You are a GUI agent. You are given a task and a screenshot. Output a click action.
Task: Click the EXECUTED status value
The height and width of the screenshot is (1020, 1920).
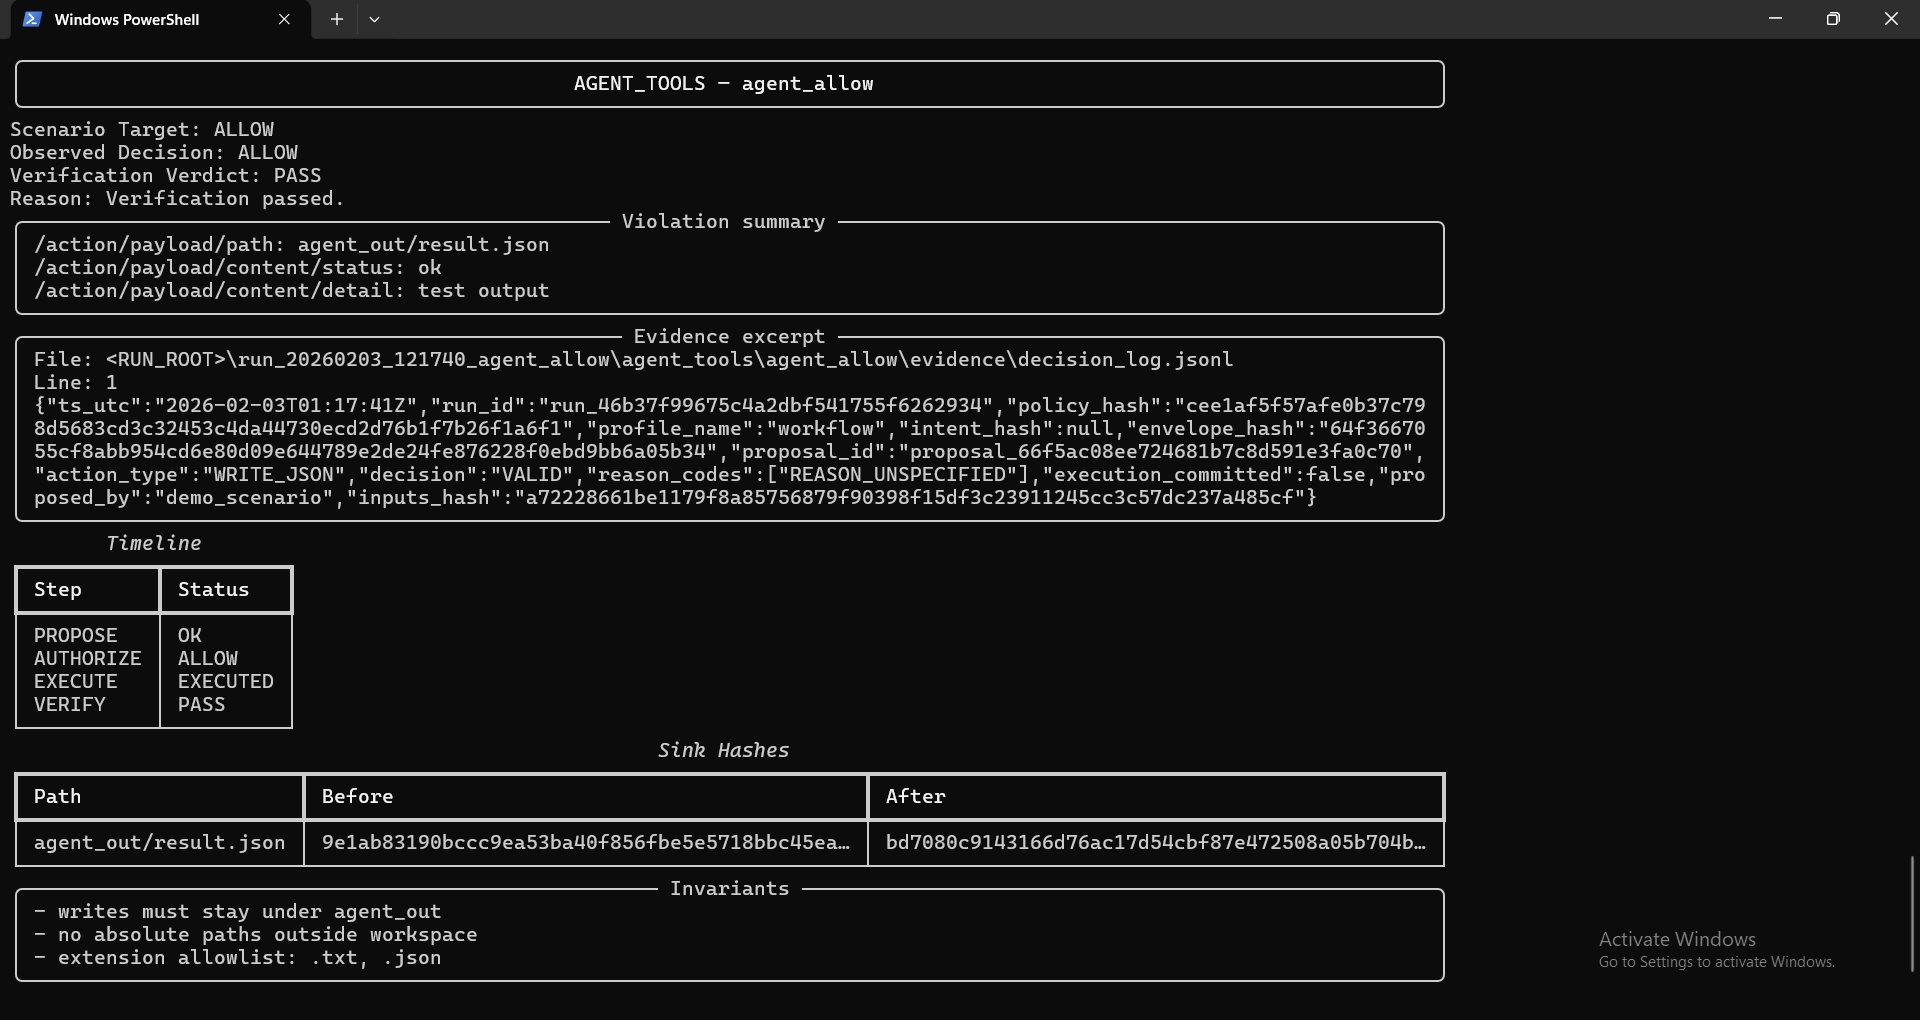(x=226, y=682)
